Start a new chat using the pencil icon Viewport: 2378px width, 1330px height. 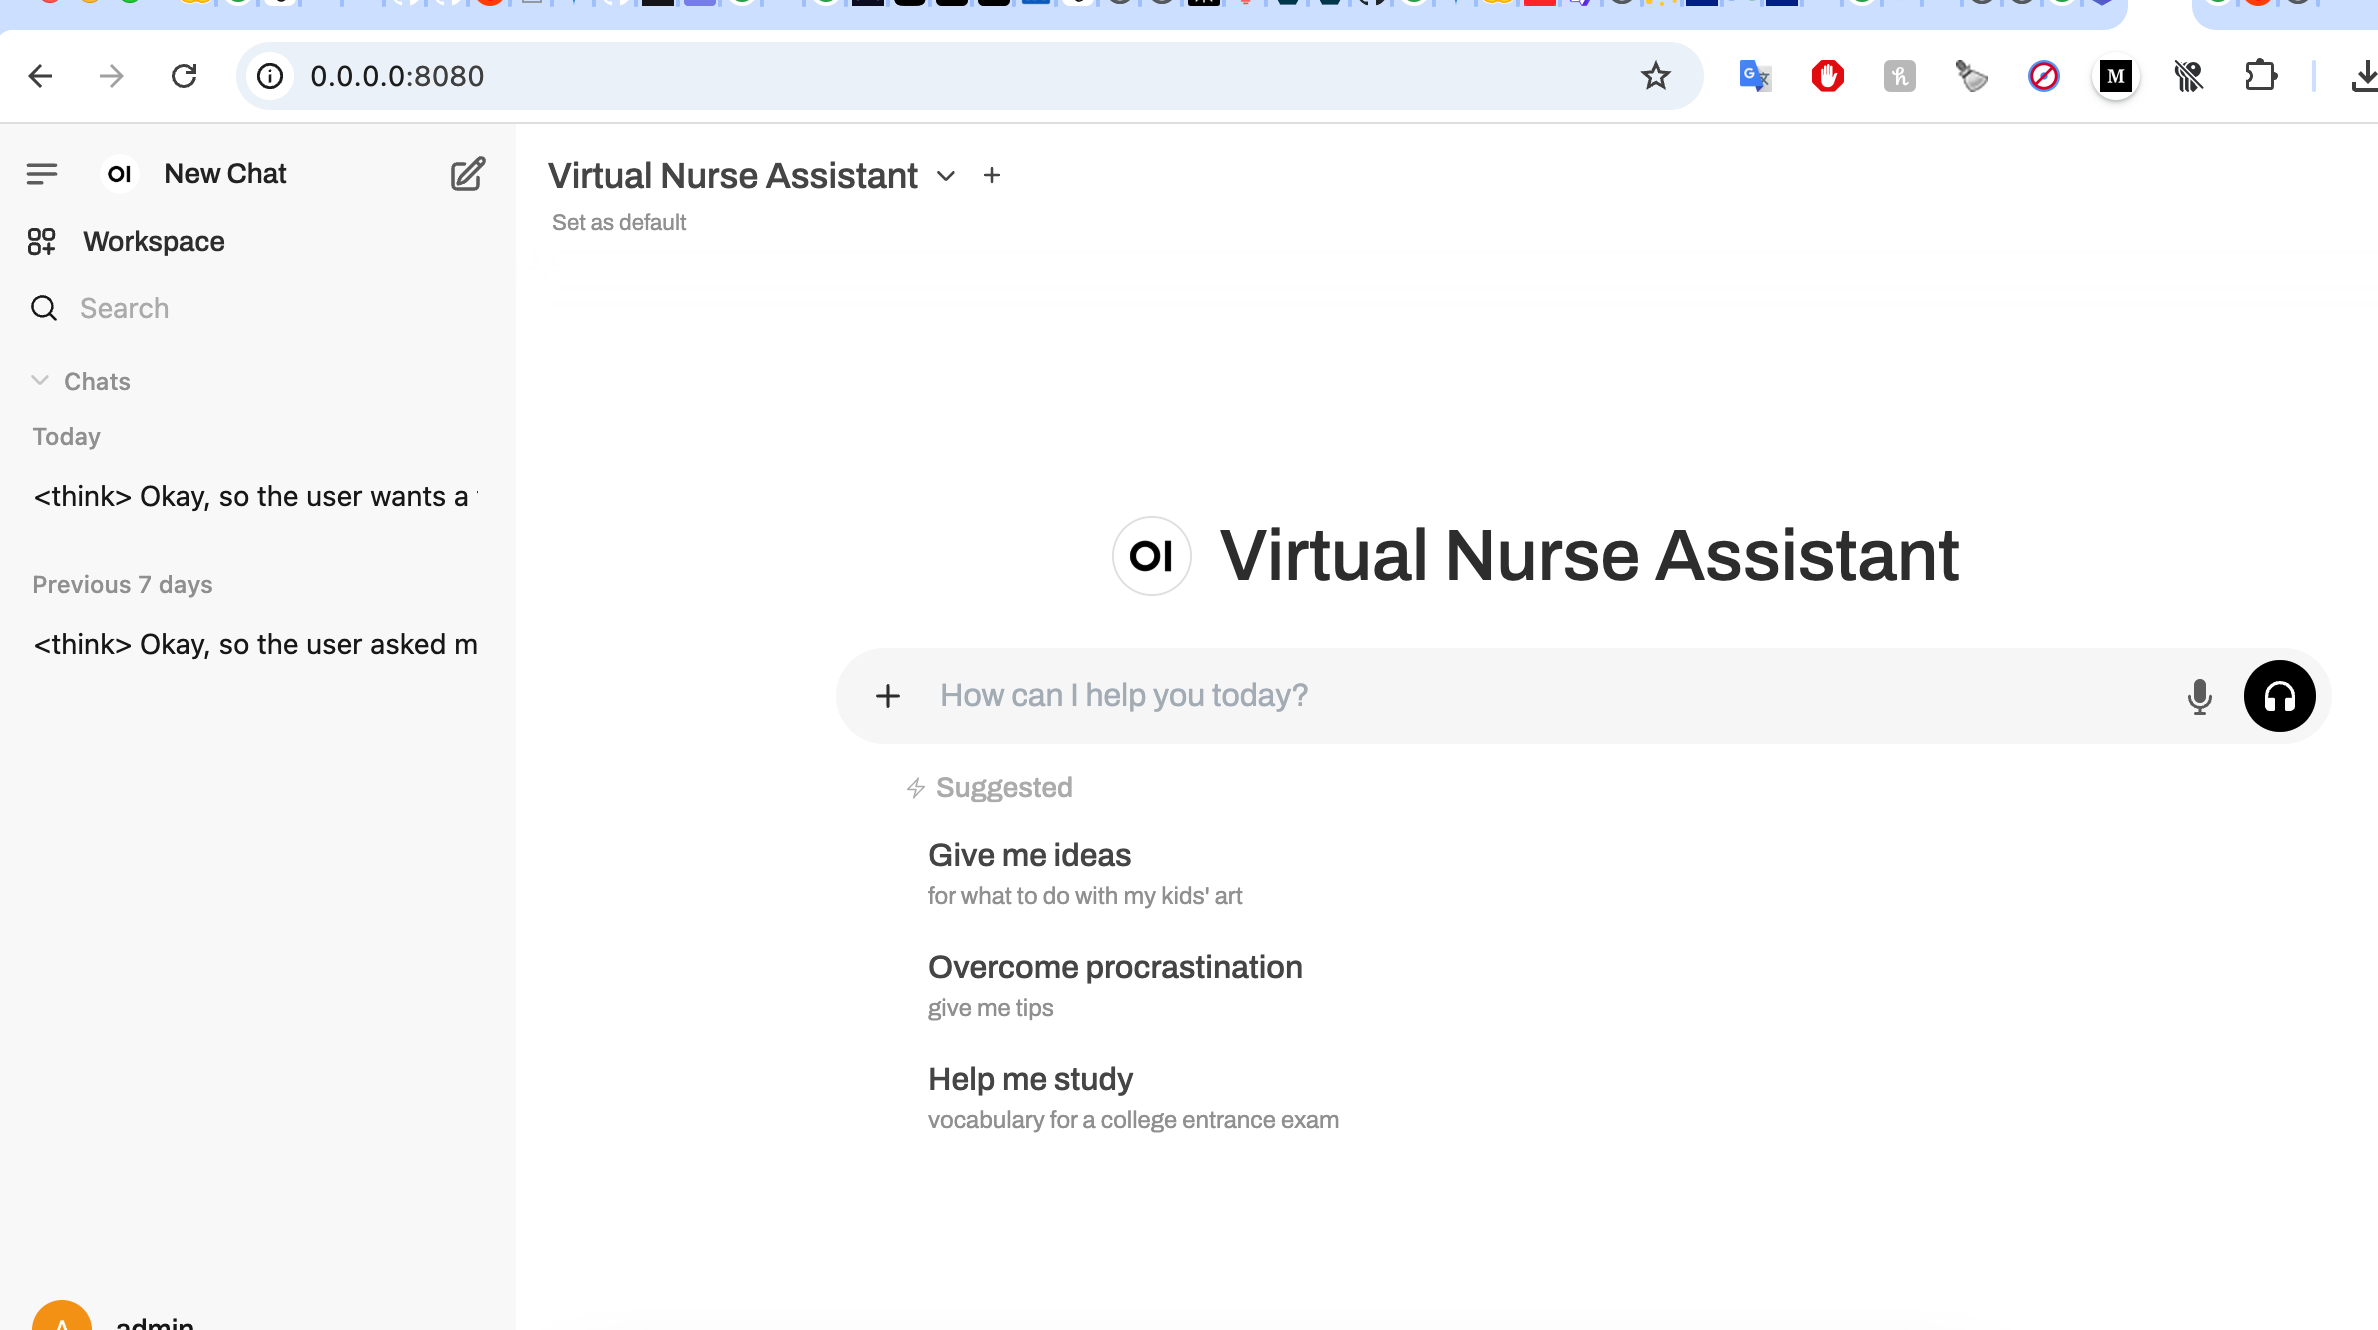pyautogui.click(x=466, y=173)
